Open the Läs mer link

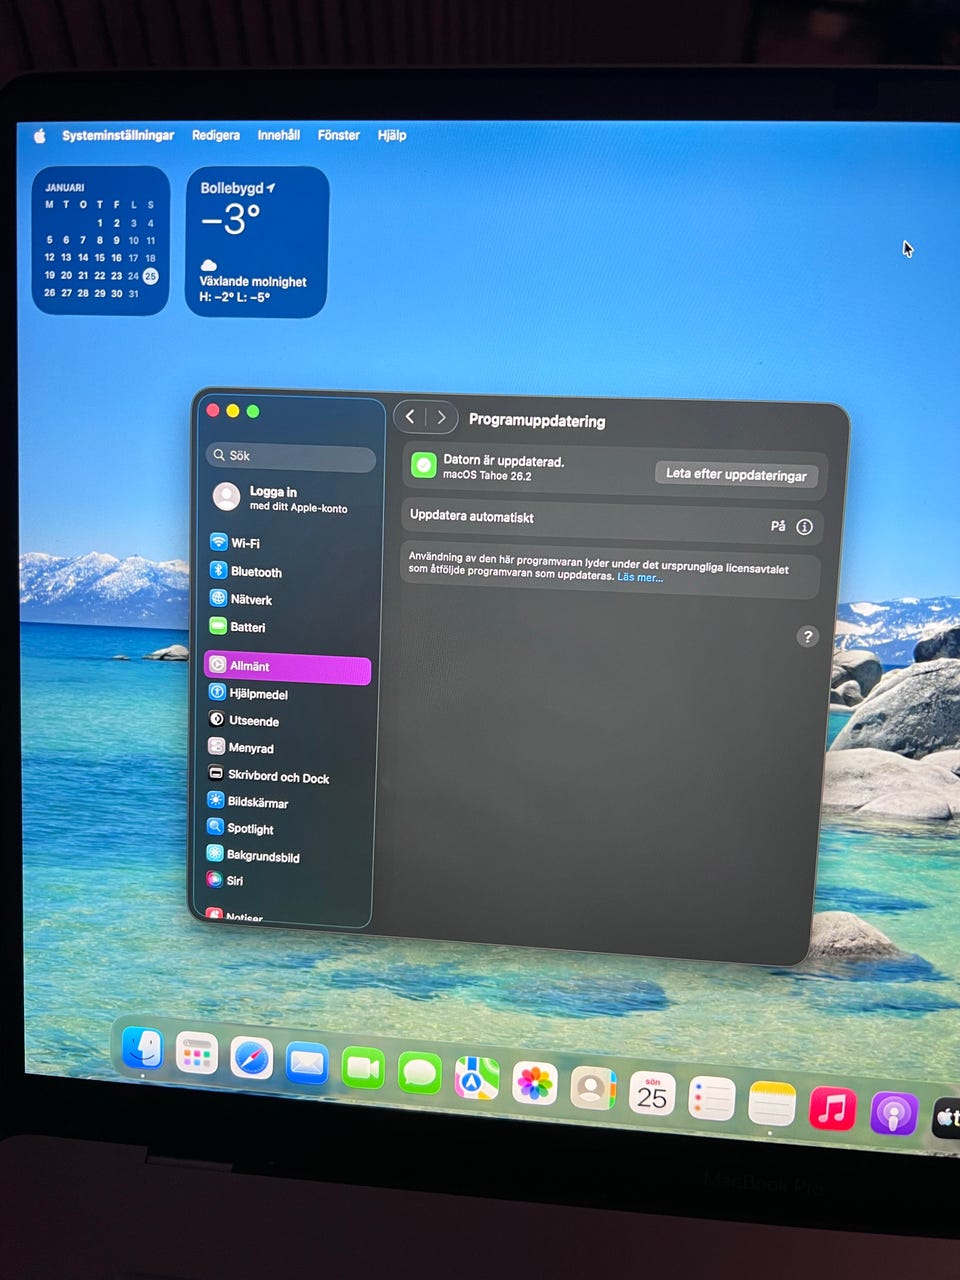[x=640, y=577]
